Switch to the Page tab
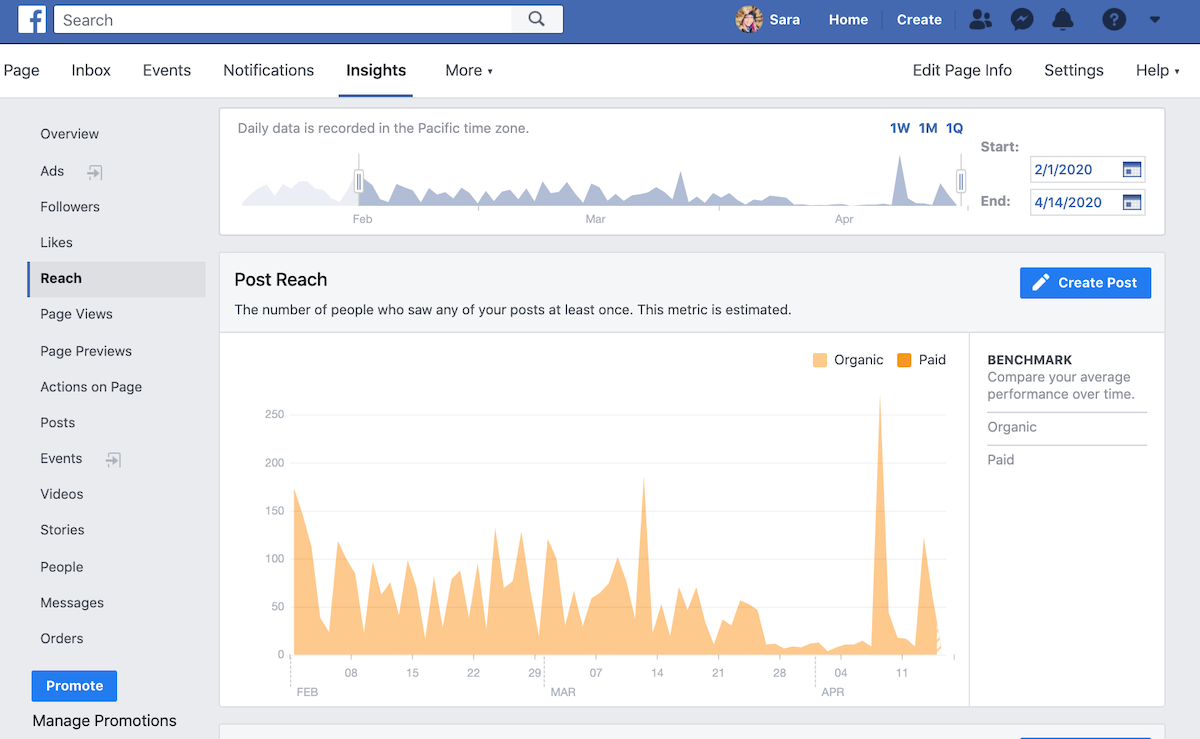Image resolution: width=1200 pixels, height=739 pixels. [x=22, y=70]
